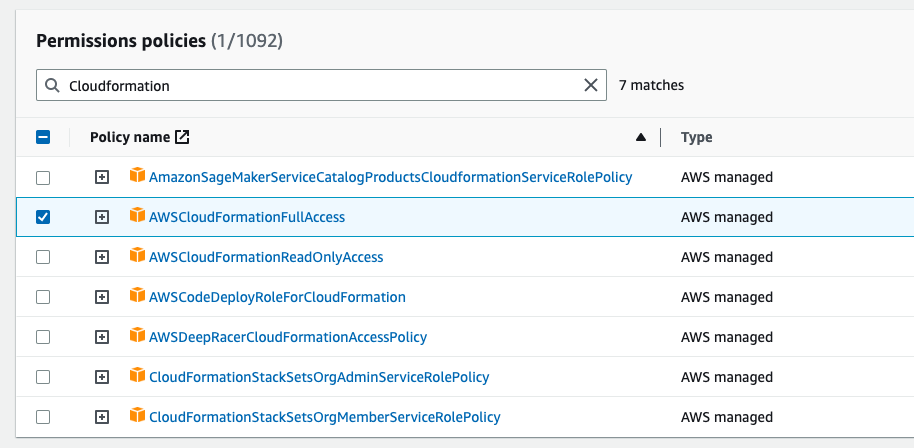Check the CloudFormationStackSetsOrgAdminServiceRolePolicy checkbox

[43, 378]
